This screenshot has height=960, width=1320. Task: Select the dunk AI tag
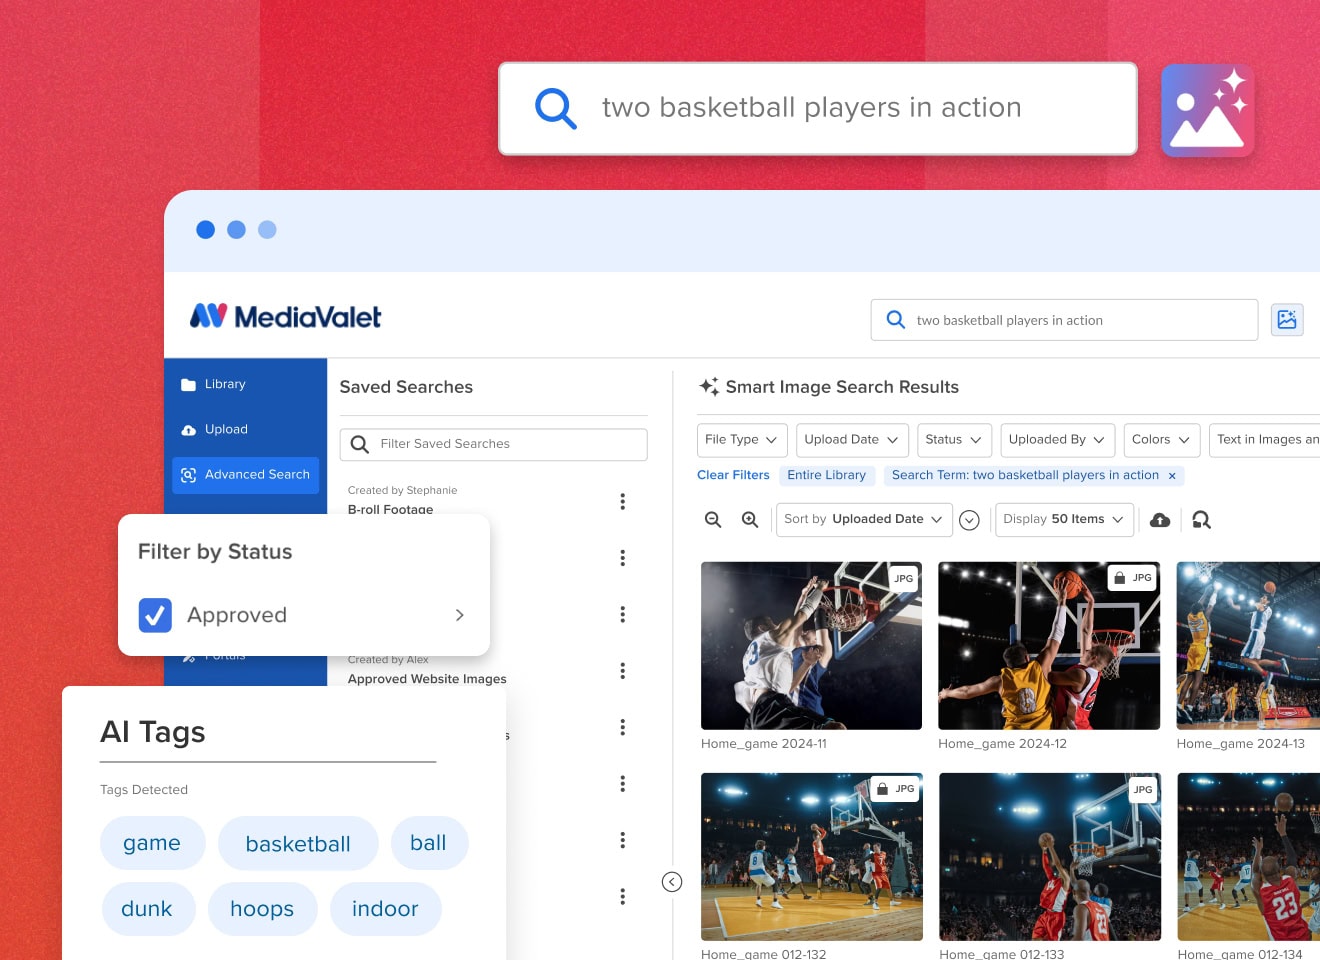(147, 909)
